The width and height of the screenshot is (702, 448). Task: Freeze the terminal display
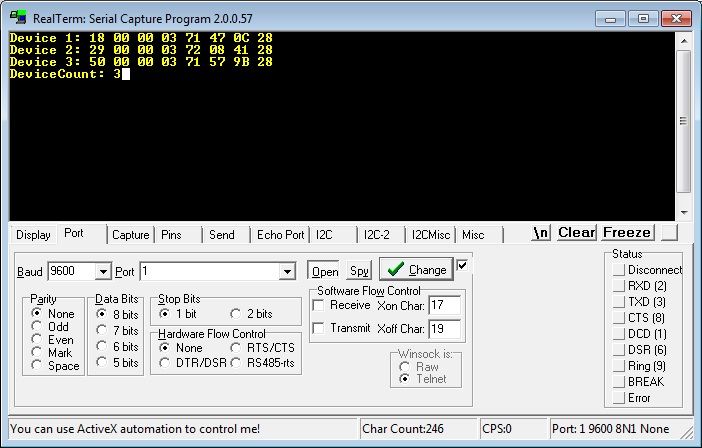tap(627, 233)
